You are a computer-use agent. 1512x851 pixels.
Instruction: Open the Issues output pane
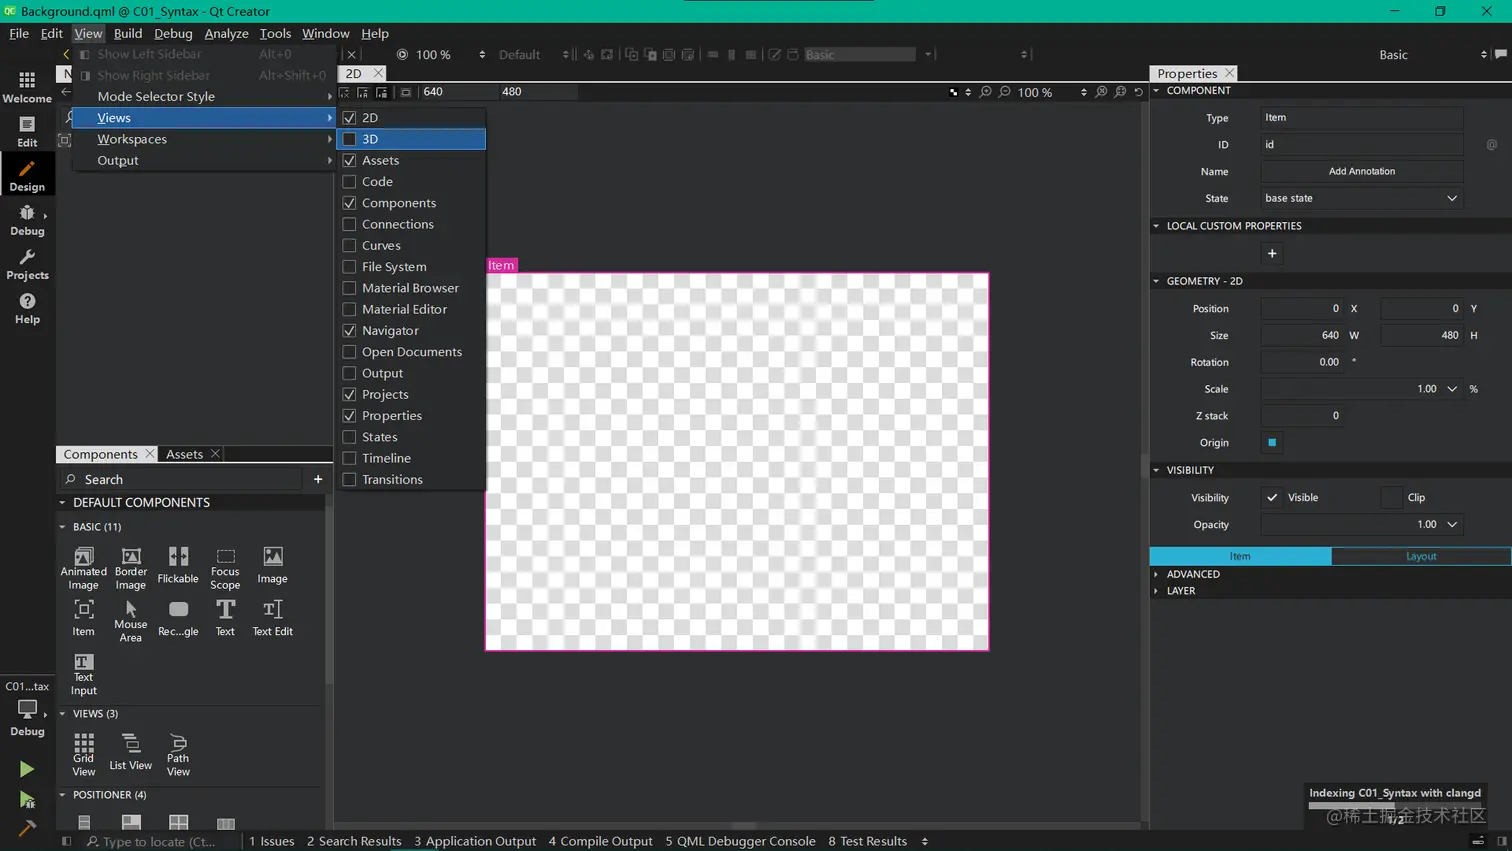point(271,841)
